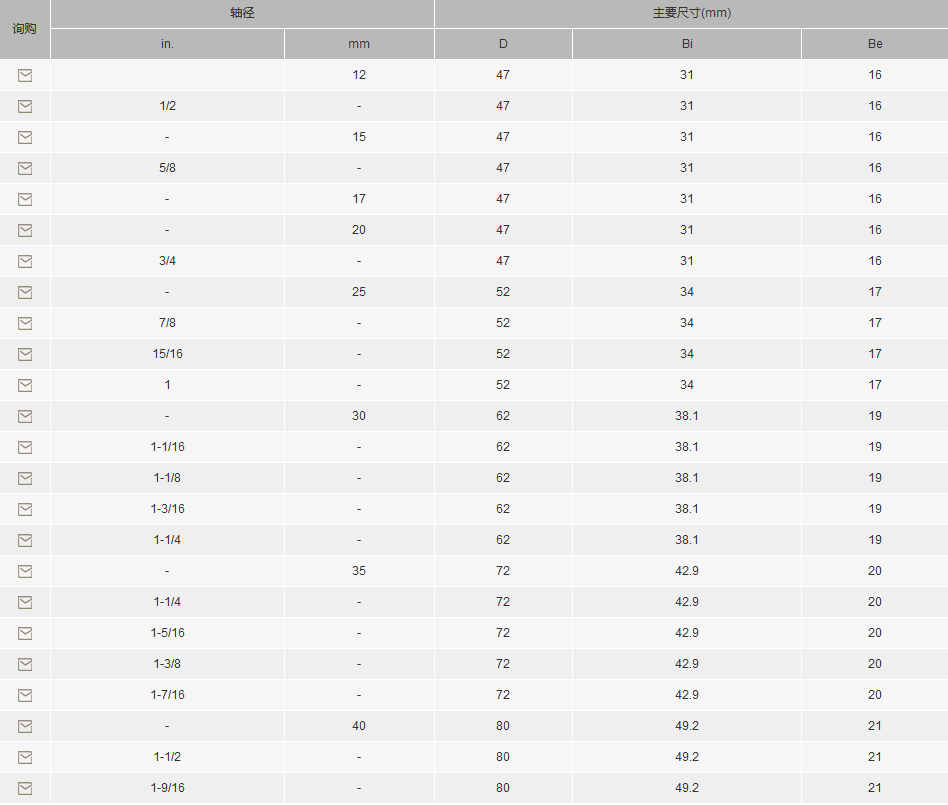Click envelope icon for 5/8 inch row

[x=25, y=168]
